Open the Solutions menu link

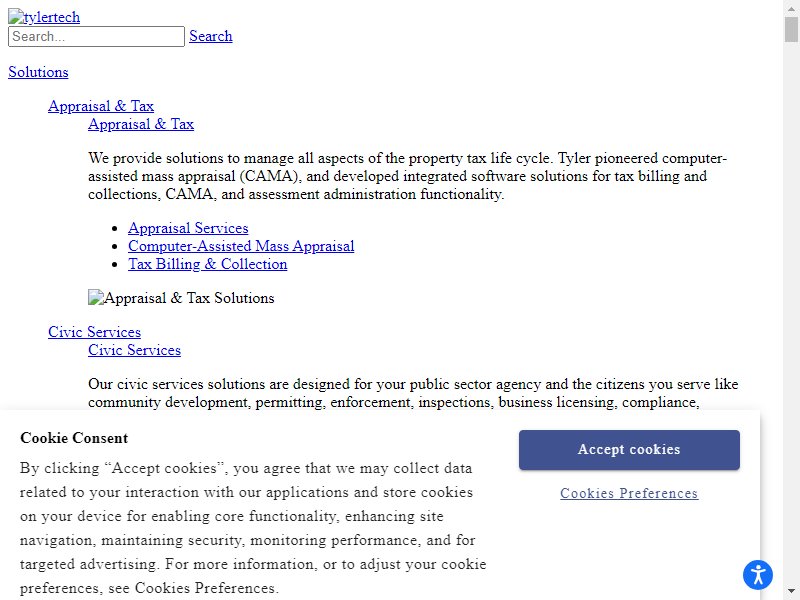point(38,72)
